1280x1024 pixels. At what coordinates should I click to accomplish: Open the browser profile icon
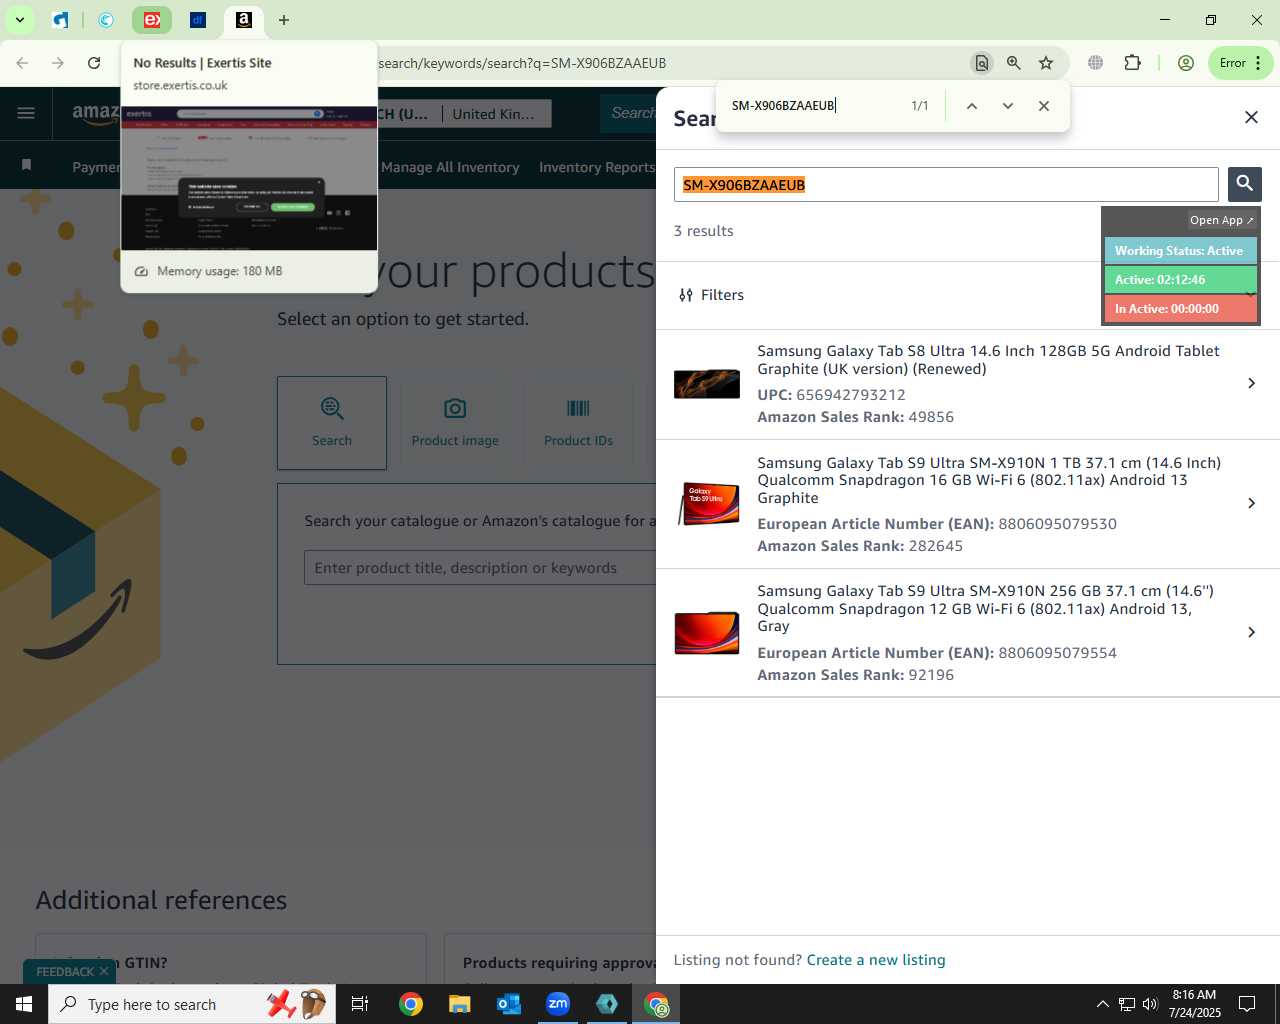point(1186,63)
